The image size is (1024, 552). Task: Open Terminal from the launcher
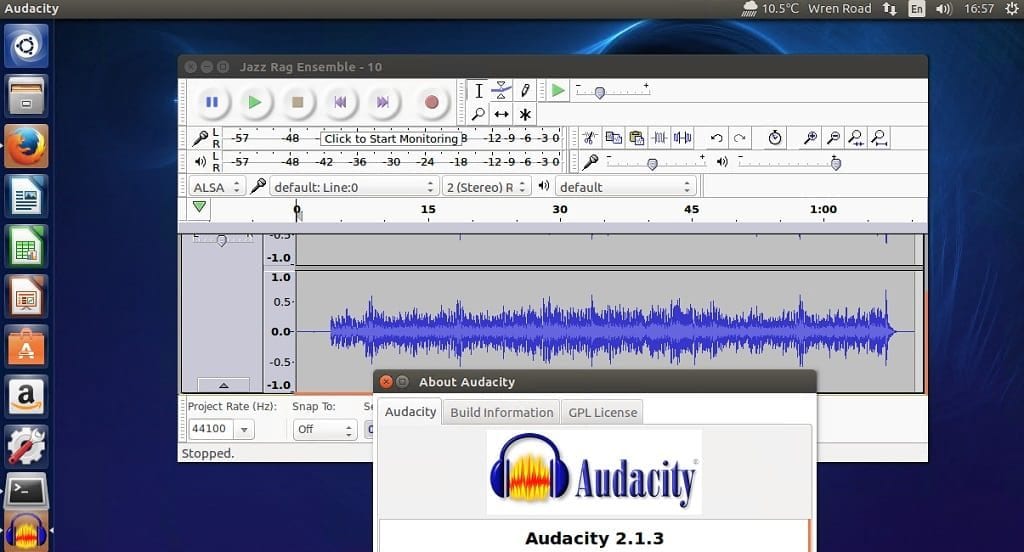coord(26,491)
